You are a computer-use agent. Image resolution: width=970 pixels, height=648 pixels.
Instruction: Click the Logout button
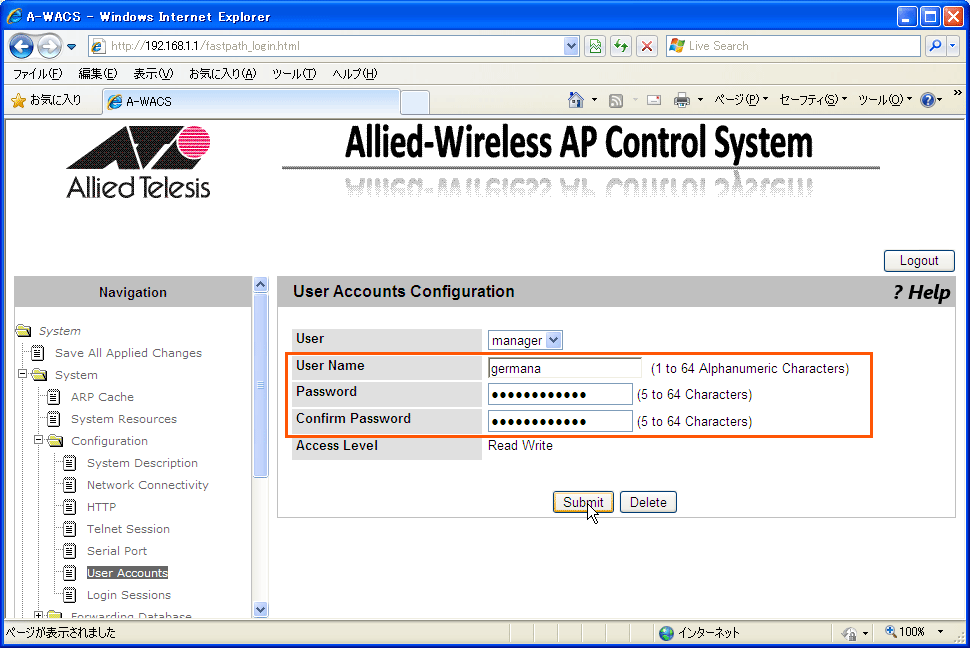[x=919, y=261]
